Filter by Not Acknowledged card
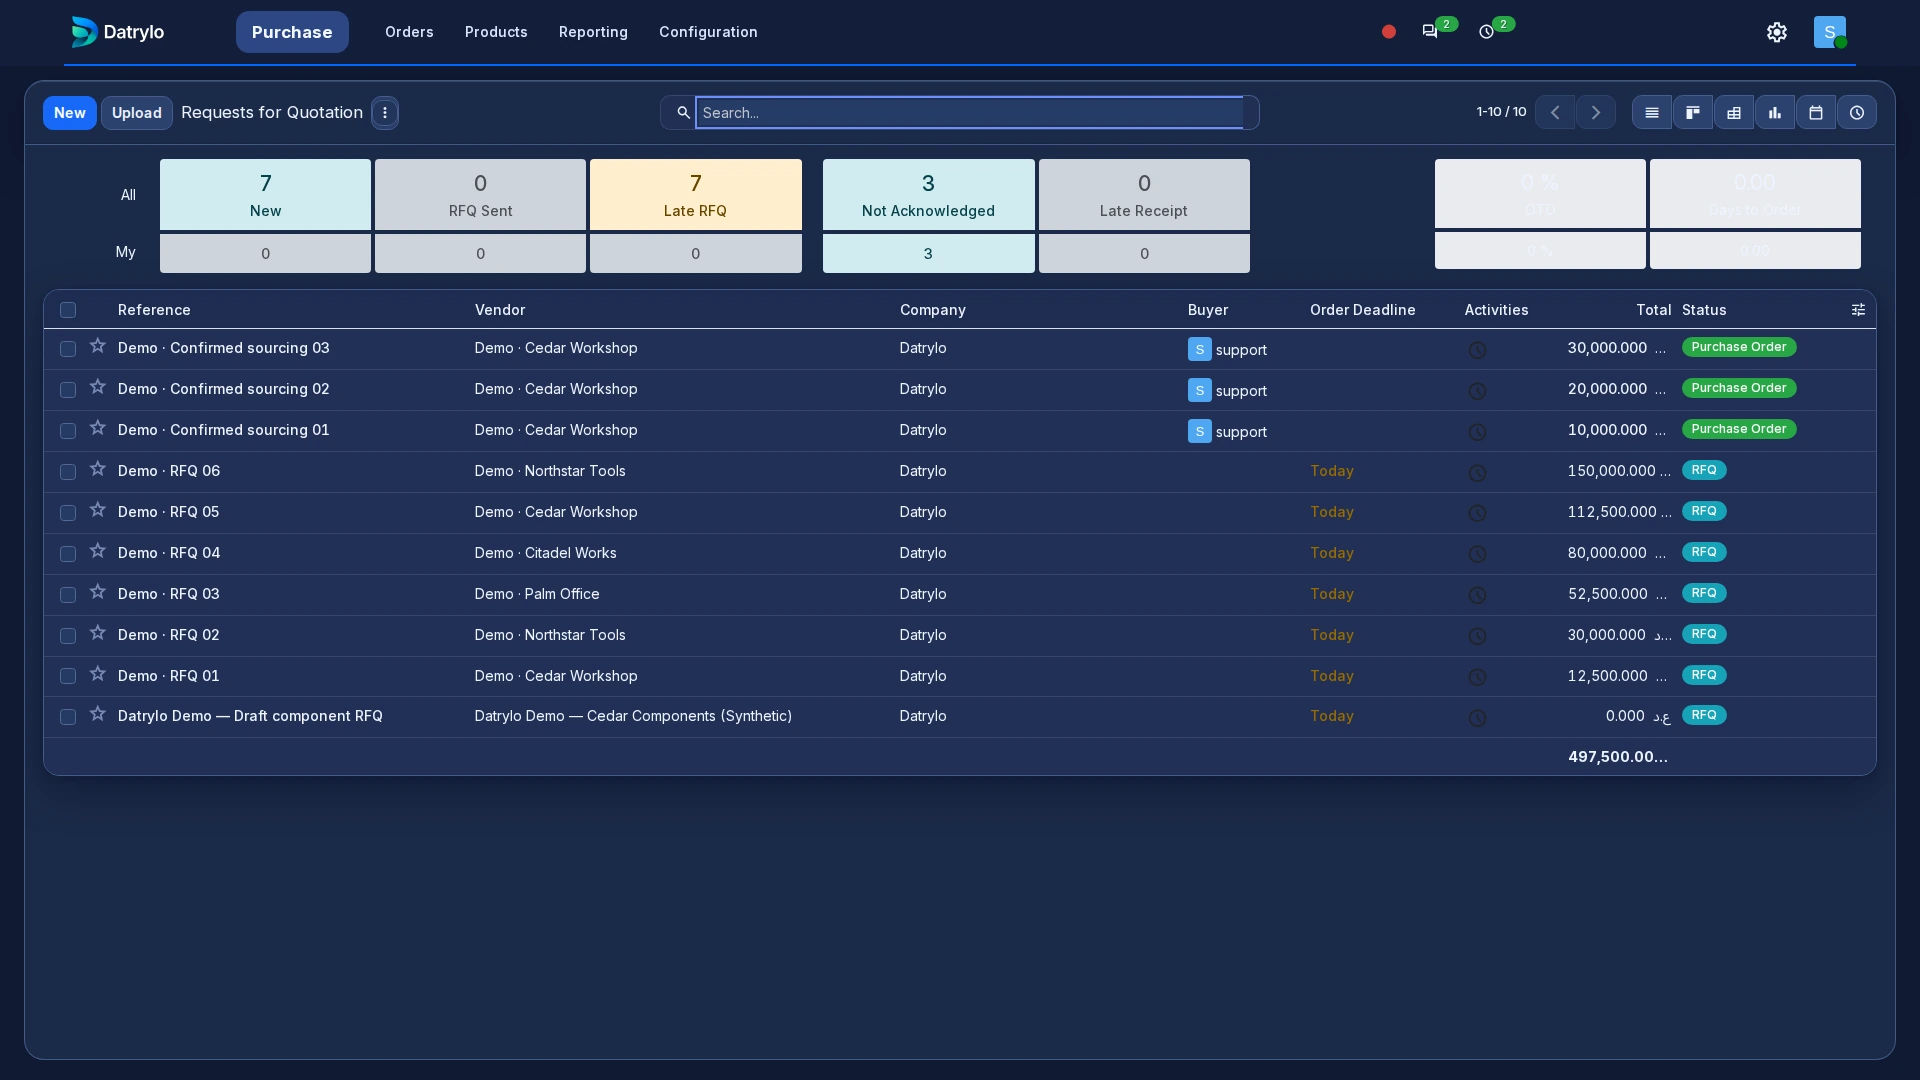 coord(928,195)
